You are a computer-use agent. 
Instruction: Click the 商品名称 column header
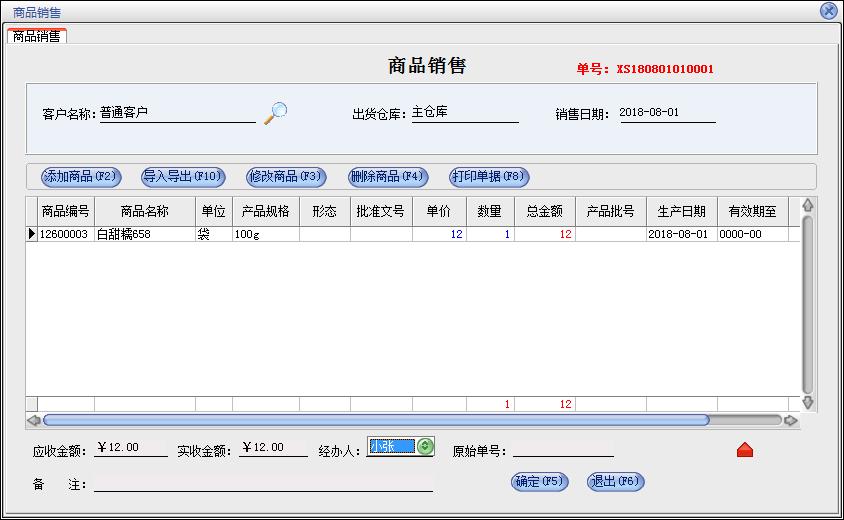tap(144, 212)
